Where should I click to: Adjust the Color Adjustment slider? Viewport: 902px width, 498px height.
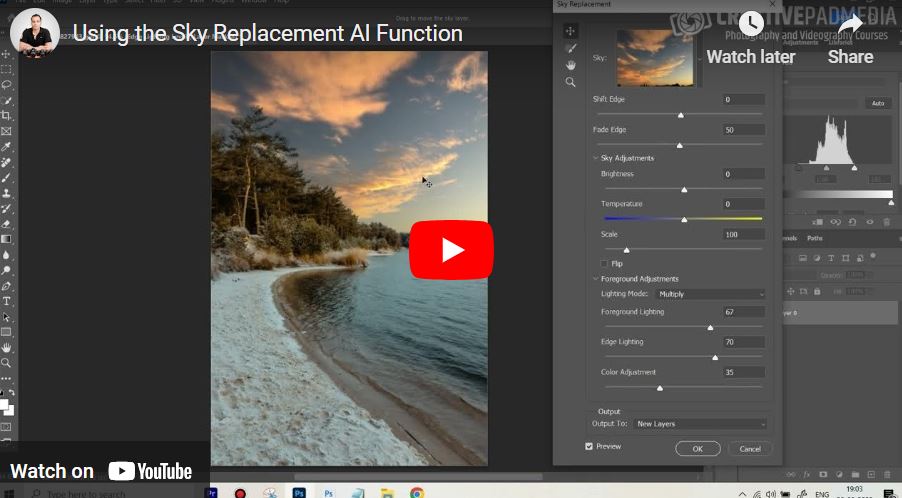tap(660, 388)
